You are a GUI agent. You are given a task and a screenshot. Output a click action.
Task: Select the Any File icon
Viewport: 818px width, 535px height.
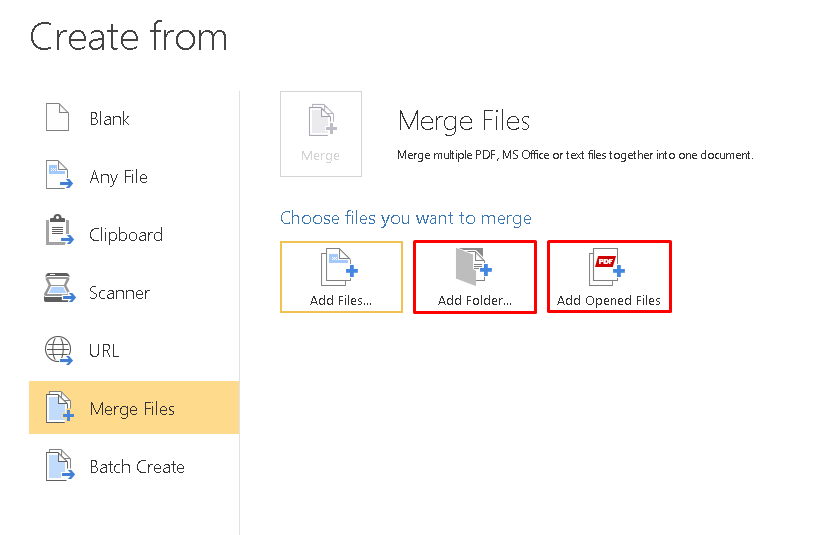pyautogui.click(x=59, y=175)
